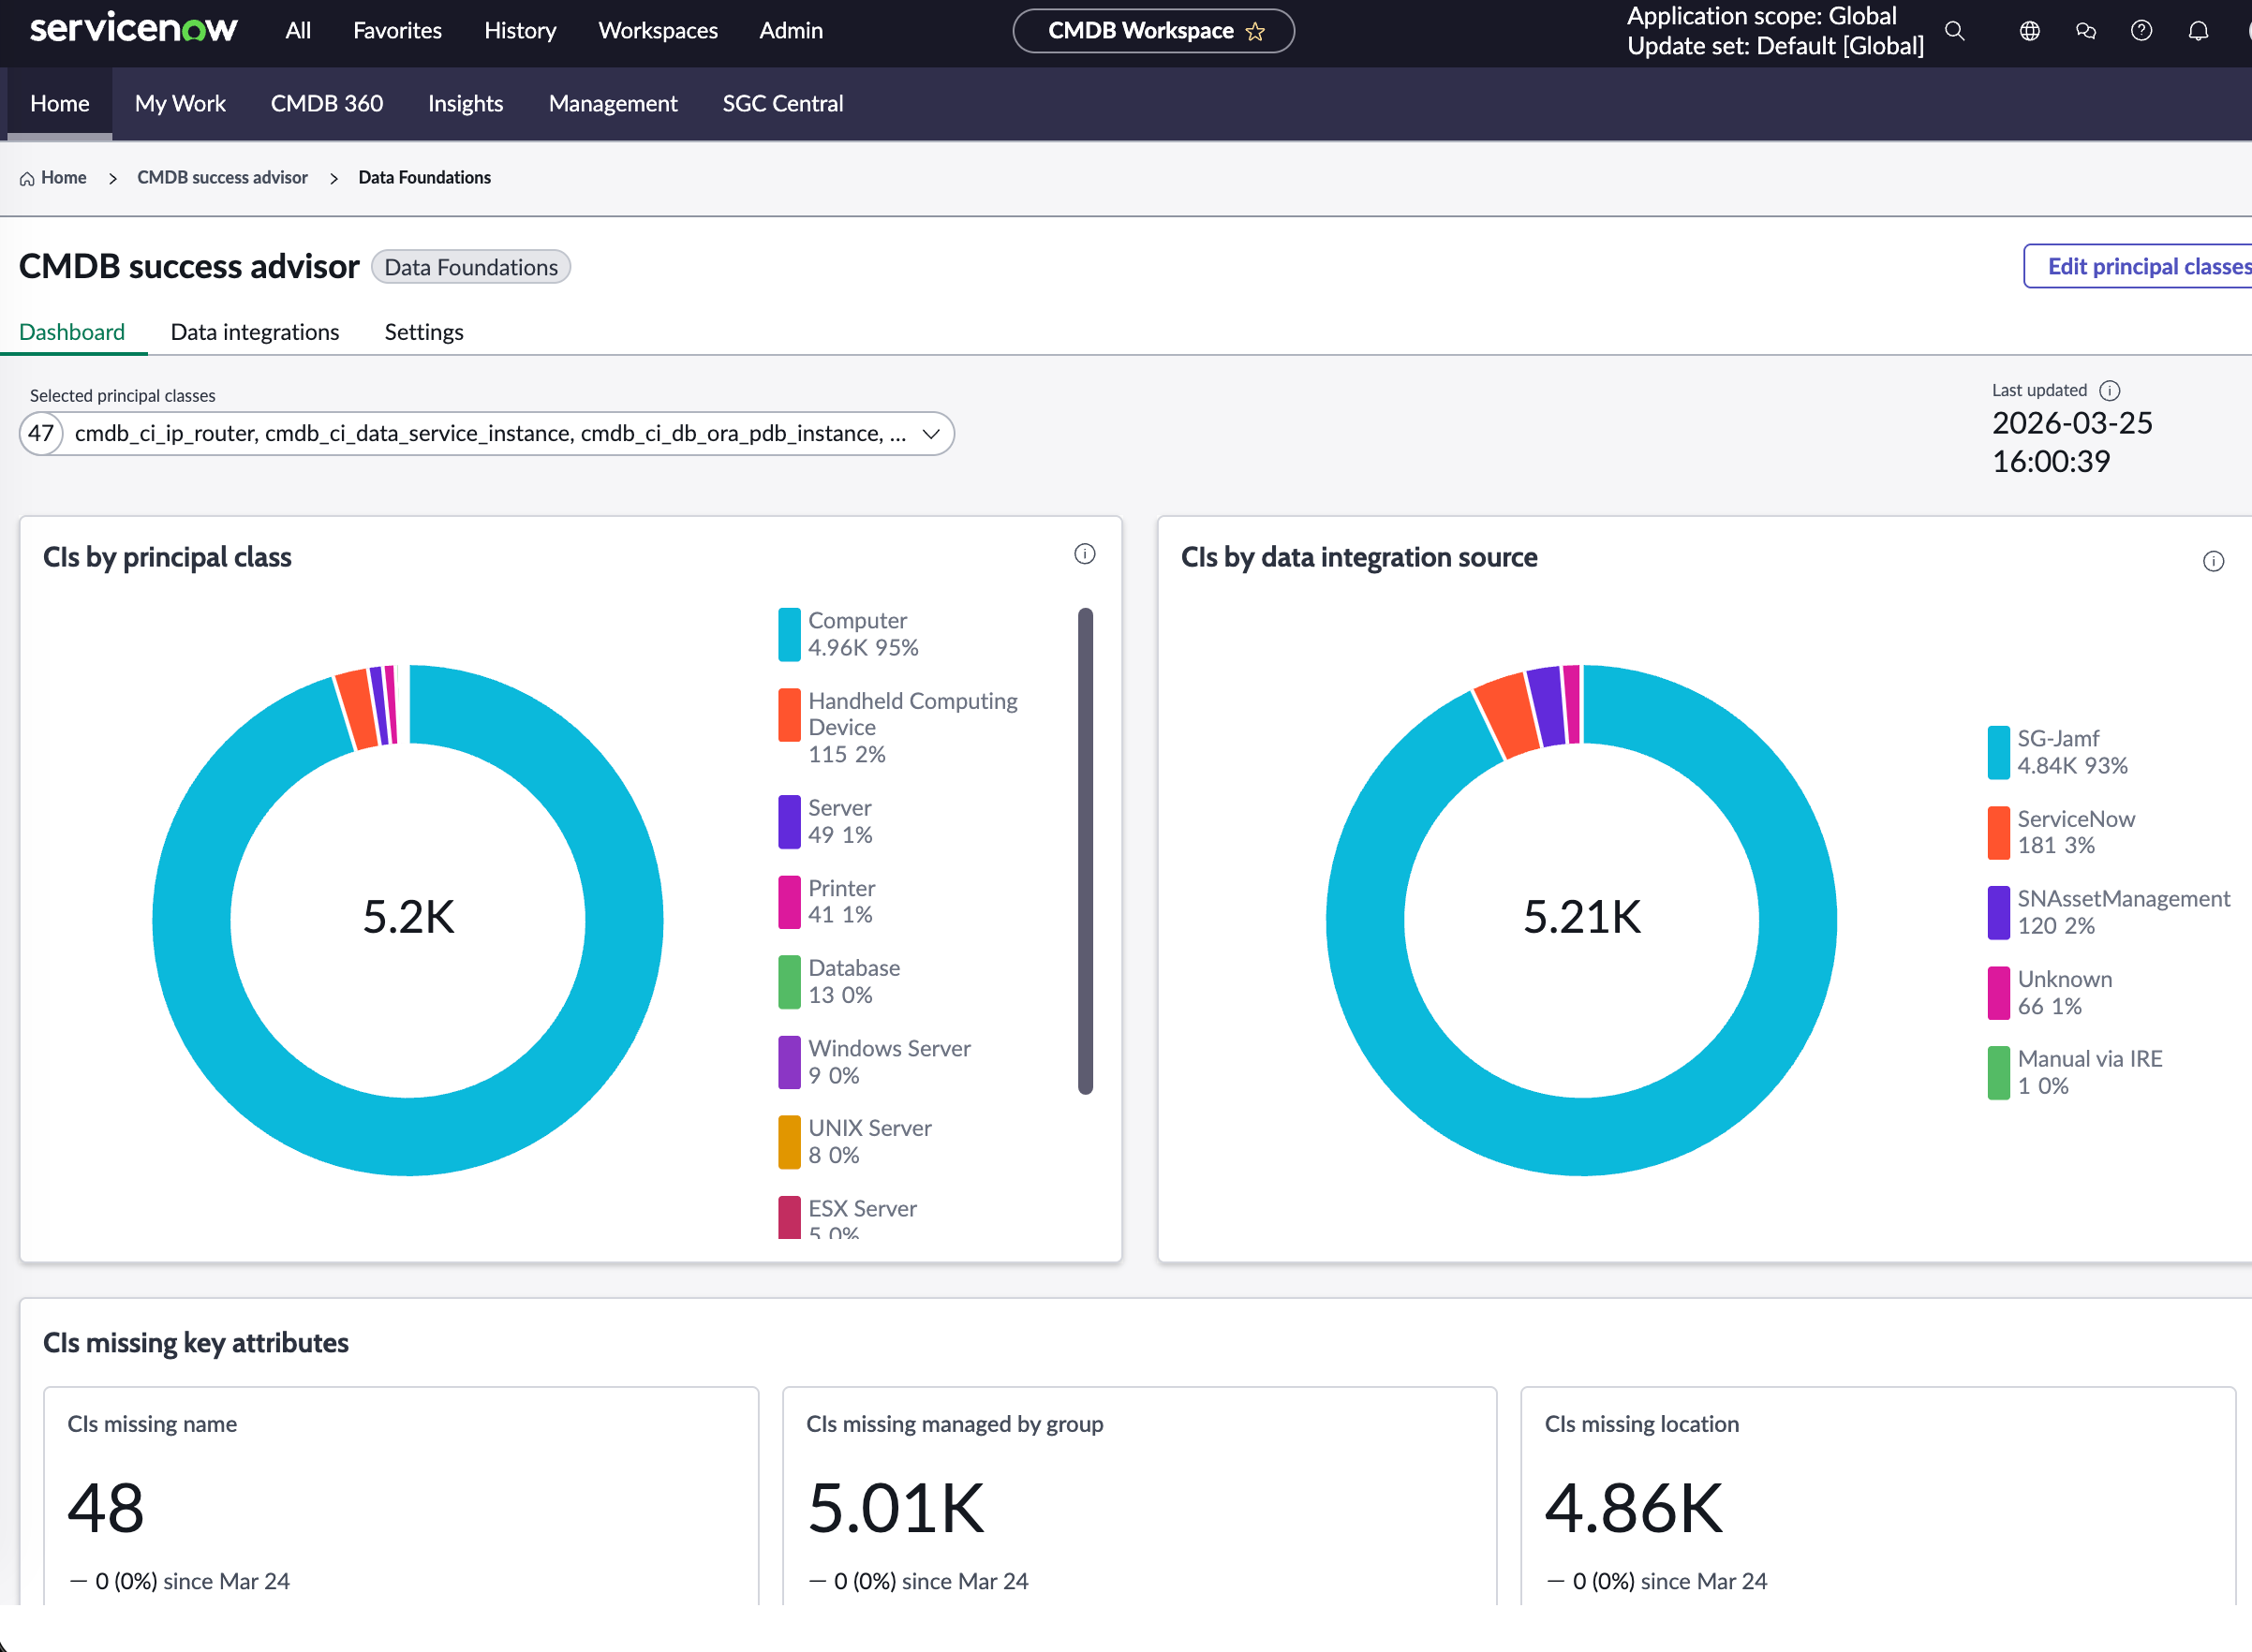Open the help question mark icon
2252x1652 pixels.
tap(2141, 31)
